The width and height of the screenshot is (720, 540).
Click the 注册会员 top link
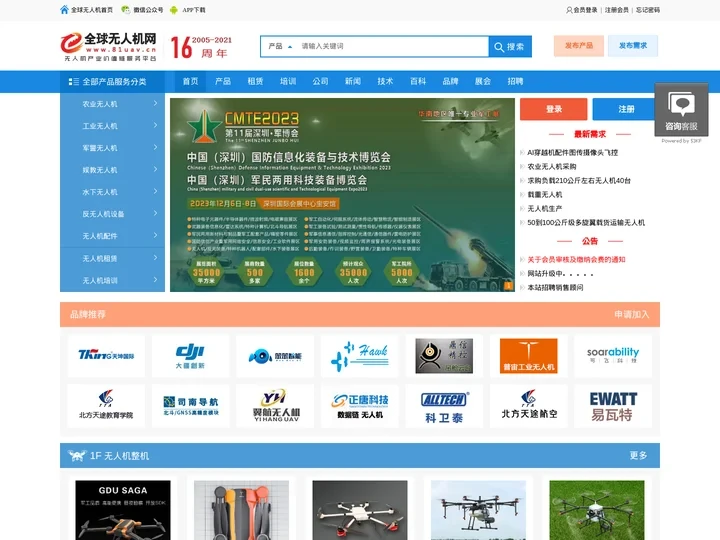coord(617,10)
